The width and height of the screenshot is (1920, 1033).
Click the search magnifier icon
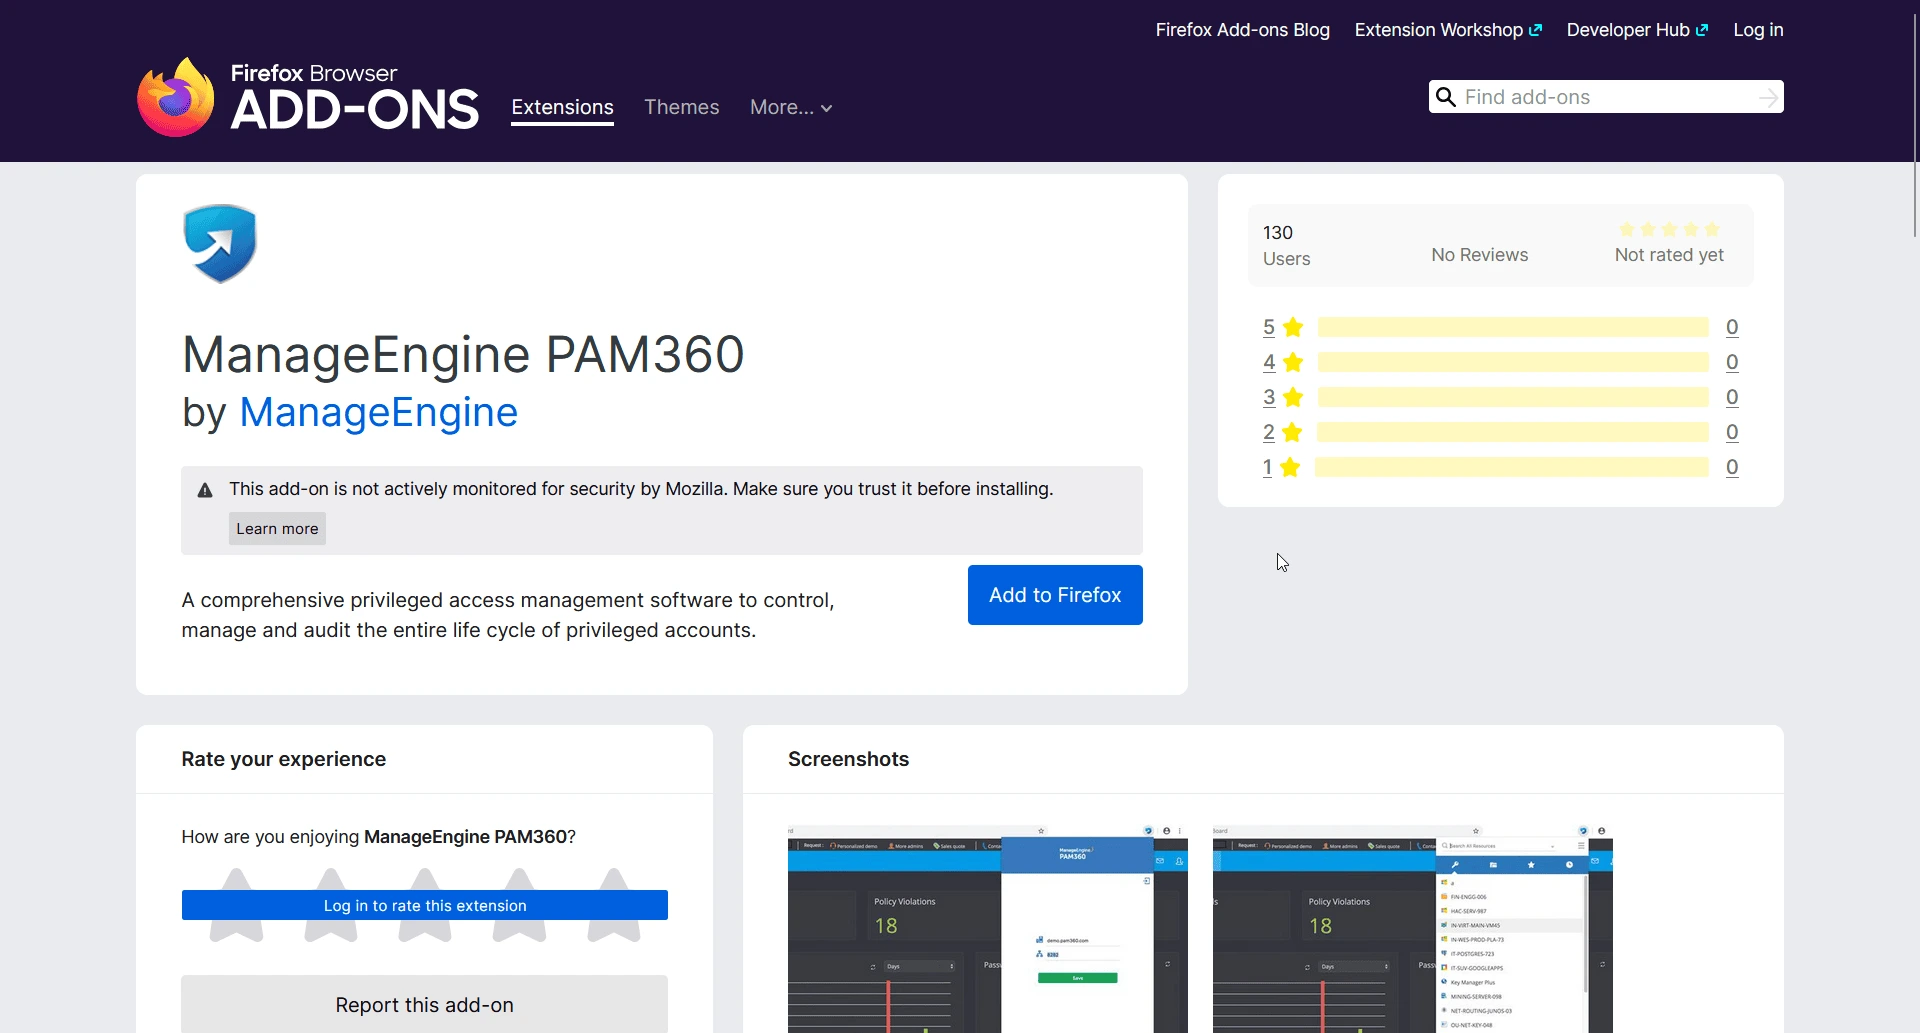click(1445, 97)
